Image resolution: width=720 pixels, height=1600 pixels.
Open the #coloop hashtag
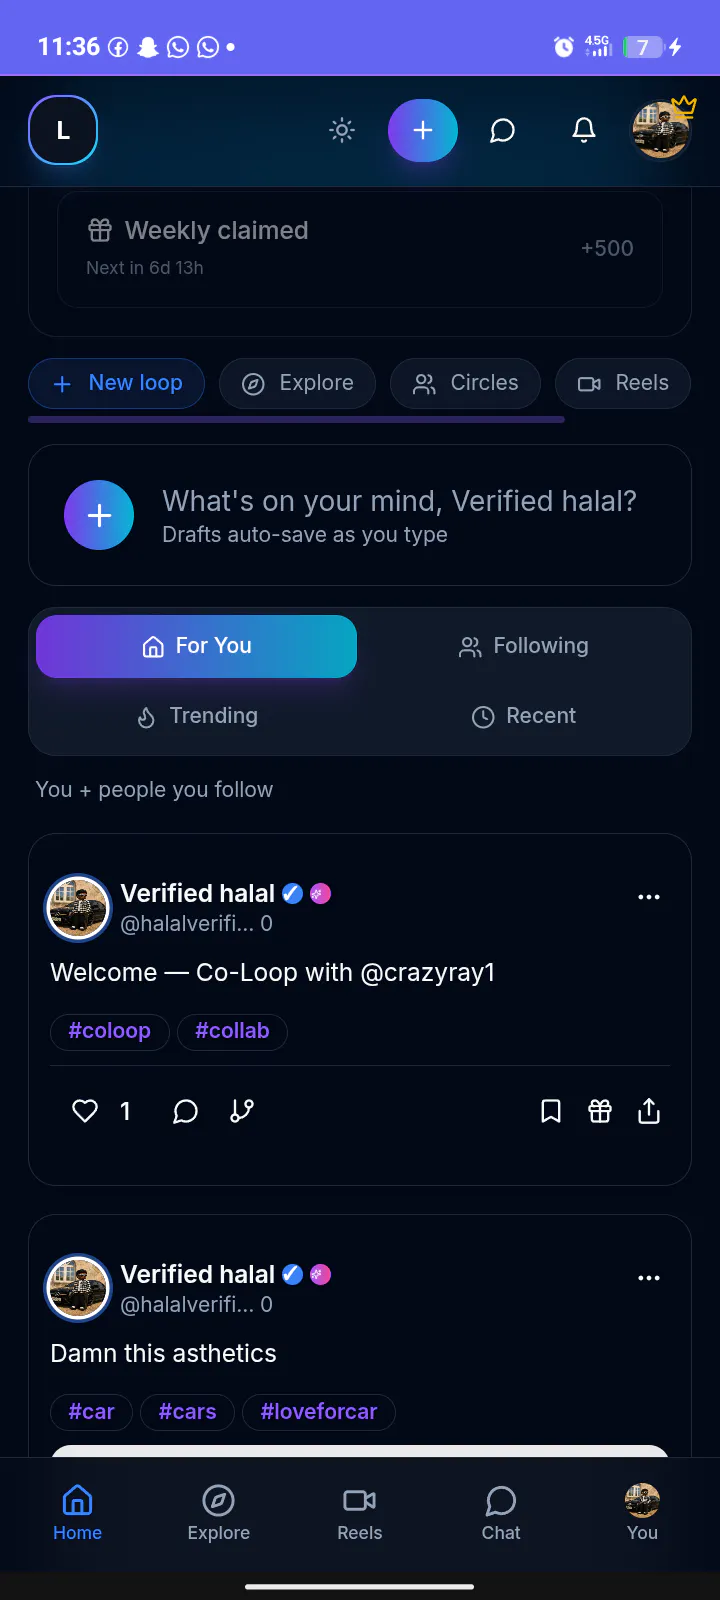pyautogui.click(x=110, y=1031)
